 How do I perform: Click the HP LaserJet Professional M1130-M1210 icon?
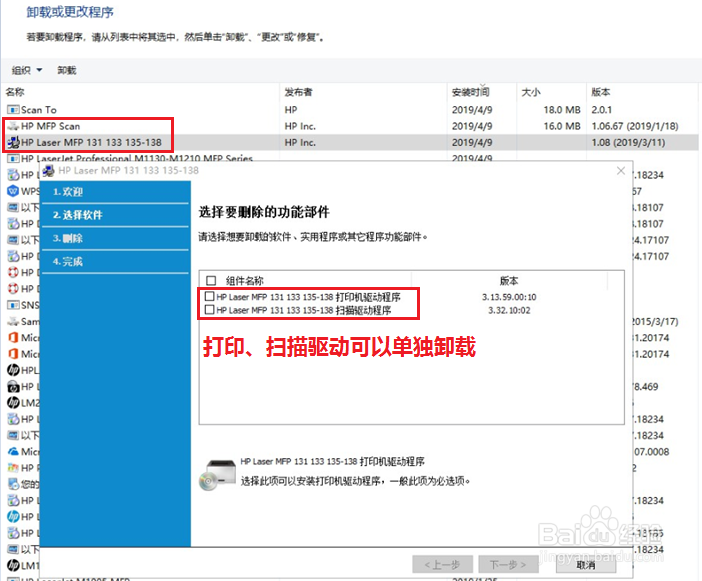coord(13,158)
